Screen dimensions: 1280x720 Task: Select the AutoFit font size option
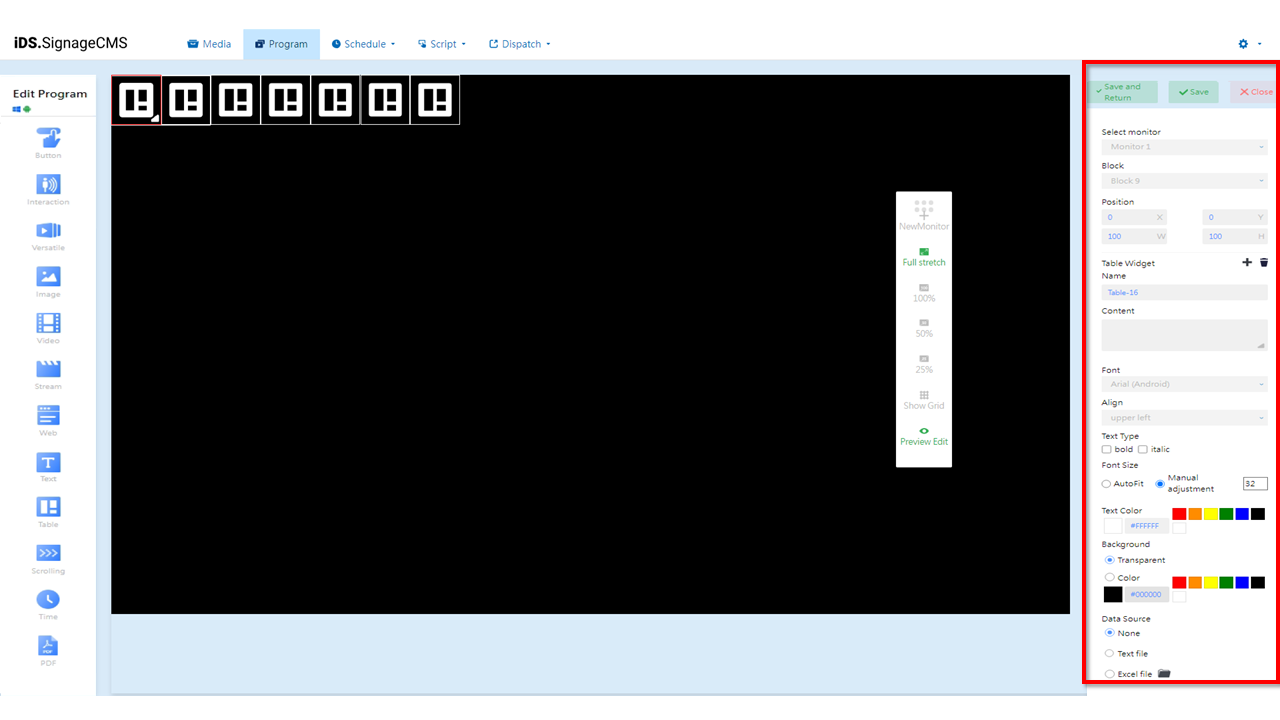[1108, 483]
